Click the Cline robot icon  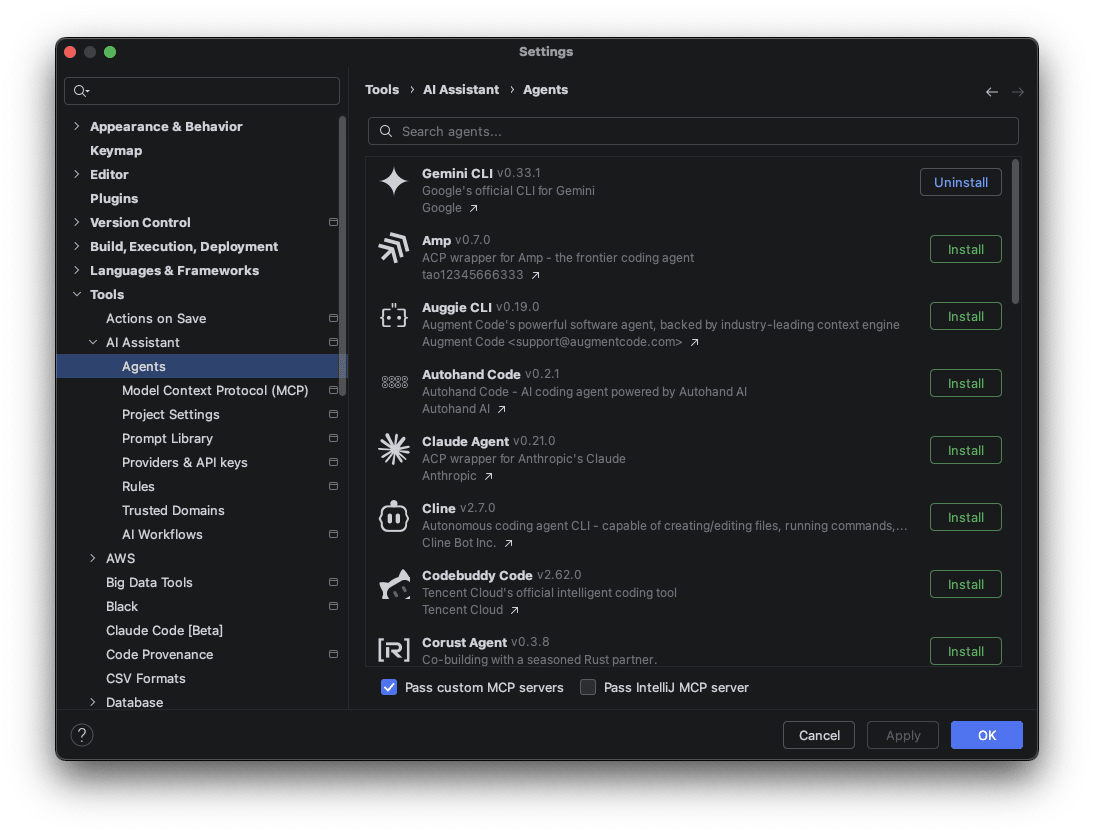coord(394,517)
